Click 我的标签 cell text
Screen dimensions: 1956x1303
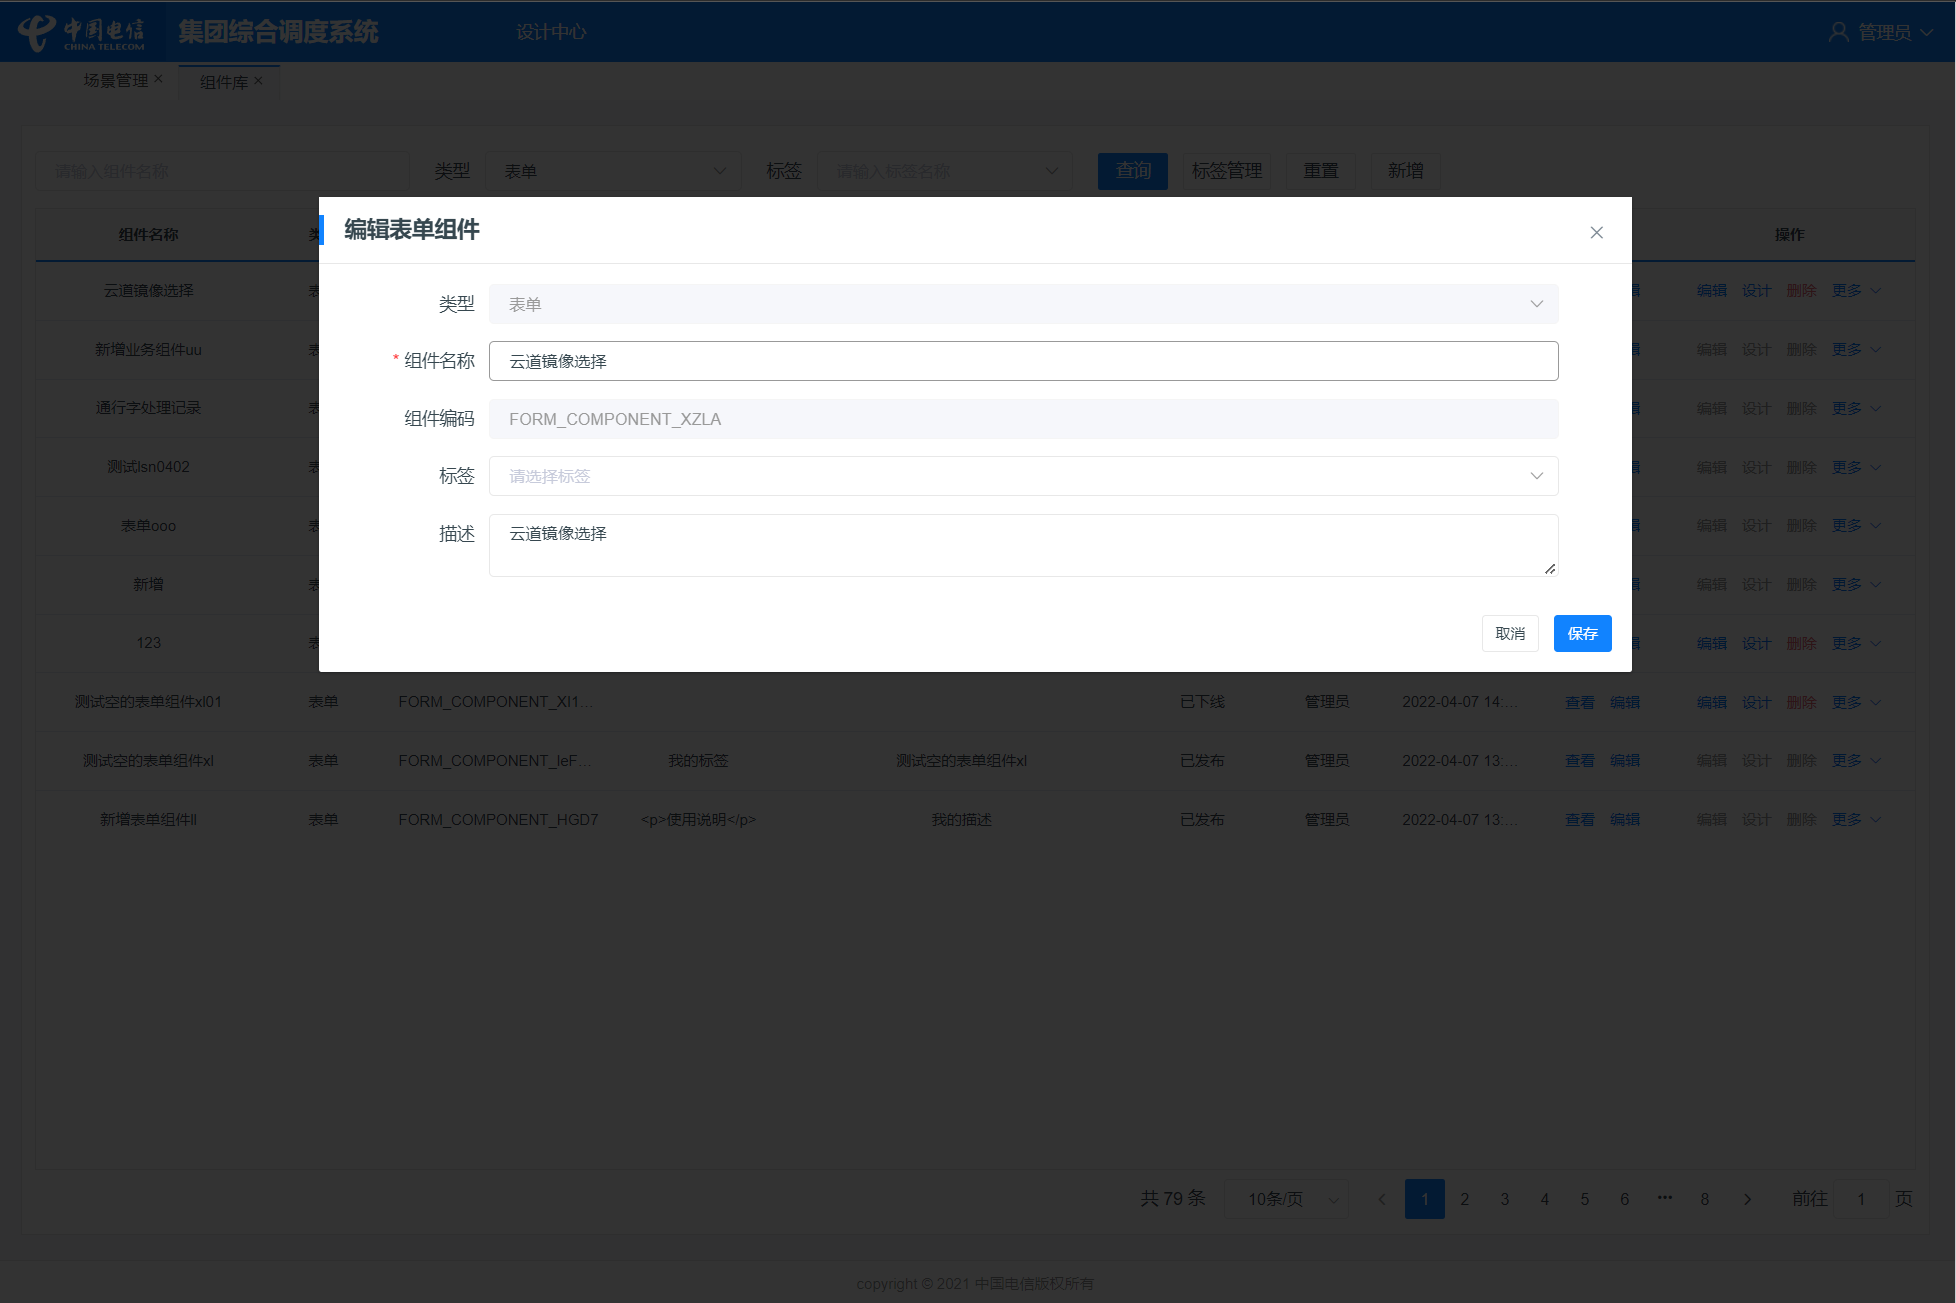698,761
